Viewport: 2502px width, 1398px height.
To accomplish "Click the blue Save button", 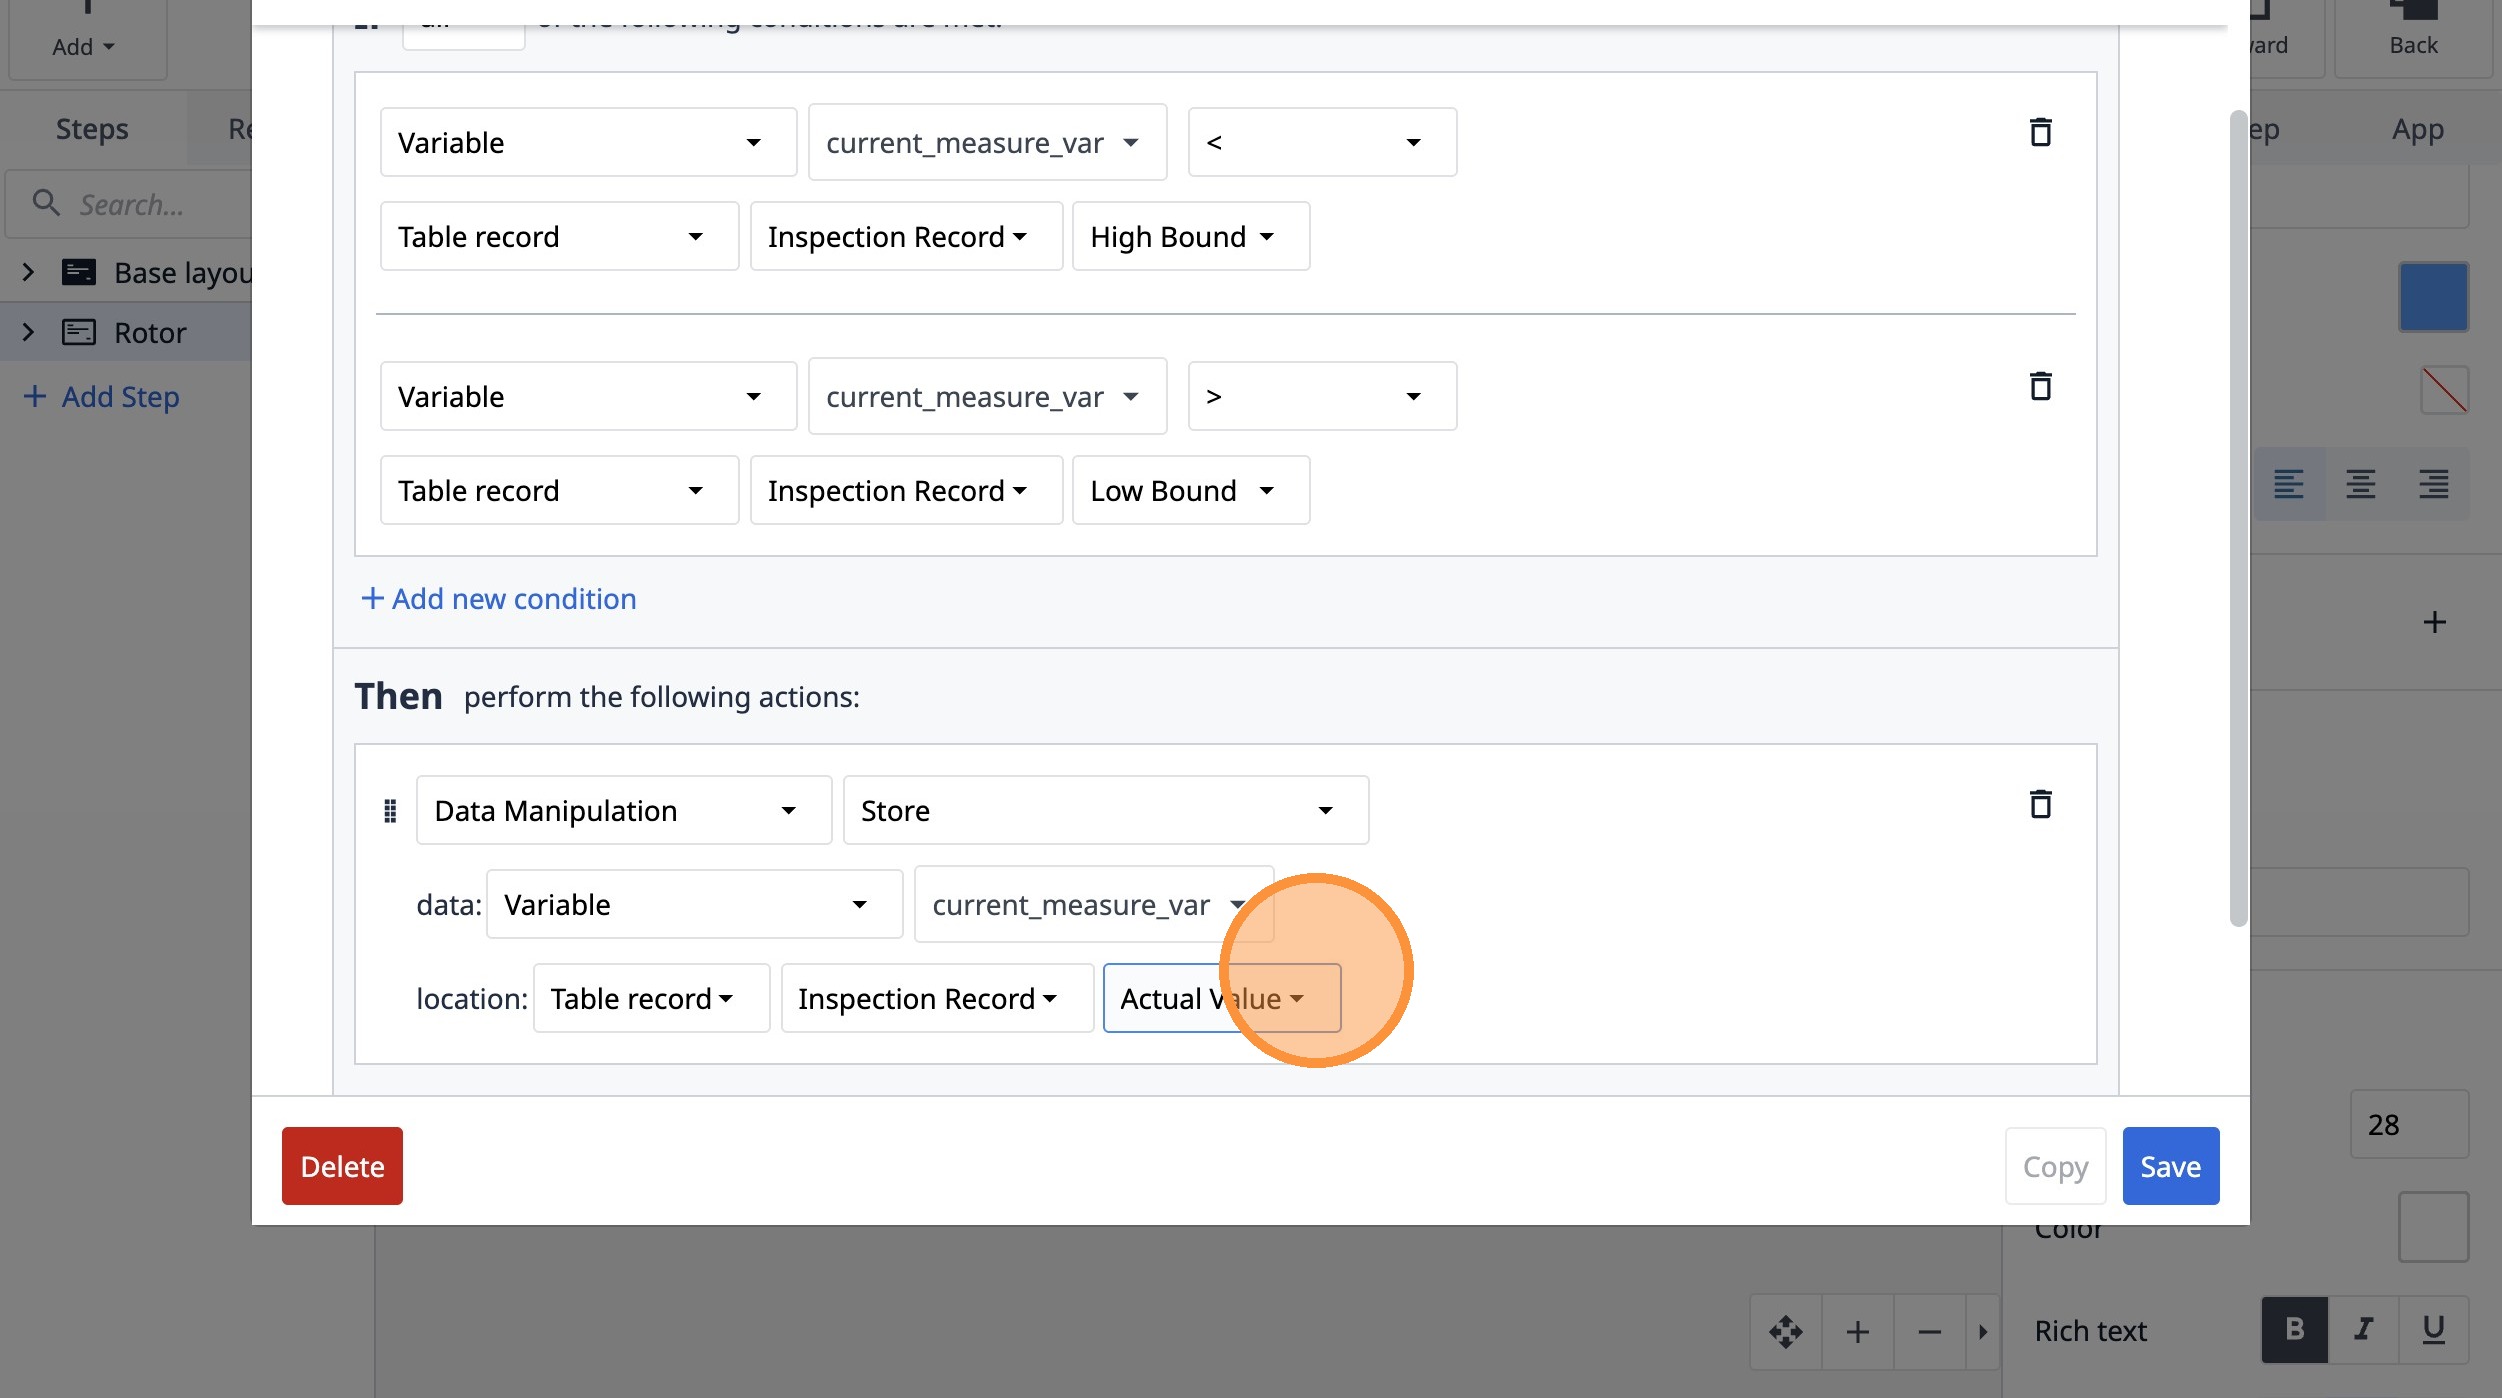I will pyautogui.click(x=2170, y=1166).
